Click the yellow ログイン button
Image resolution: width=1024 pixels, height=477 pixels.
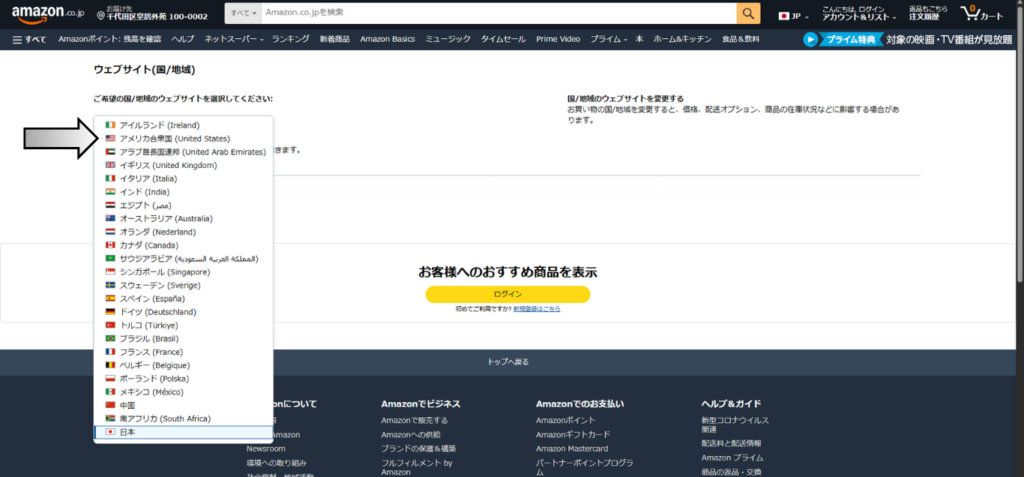pyautogui.click(x=507, y=294)
